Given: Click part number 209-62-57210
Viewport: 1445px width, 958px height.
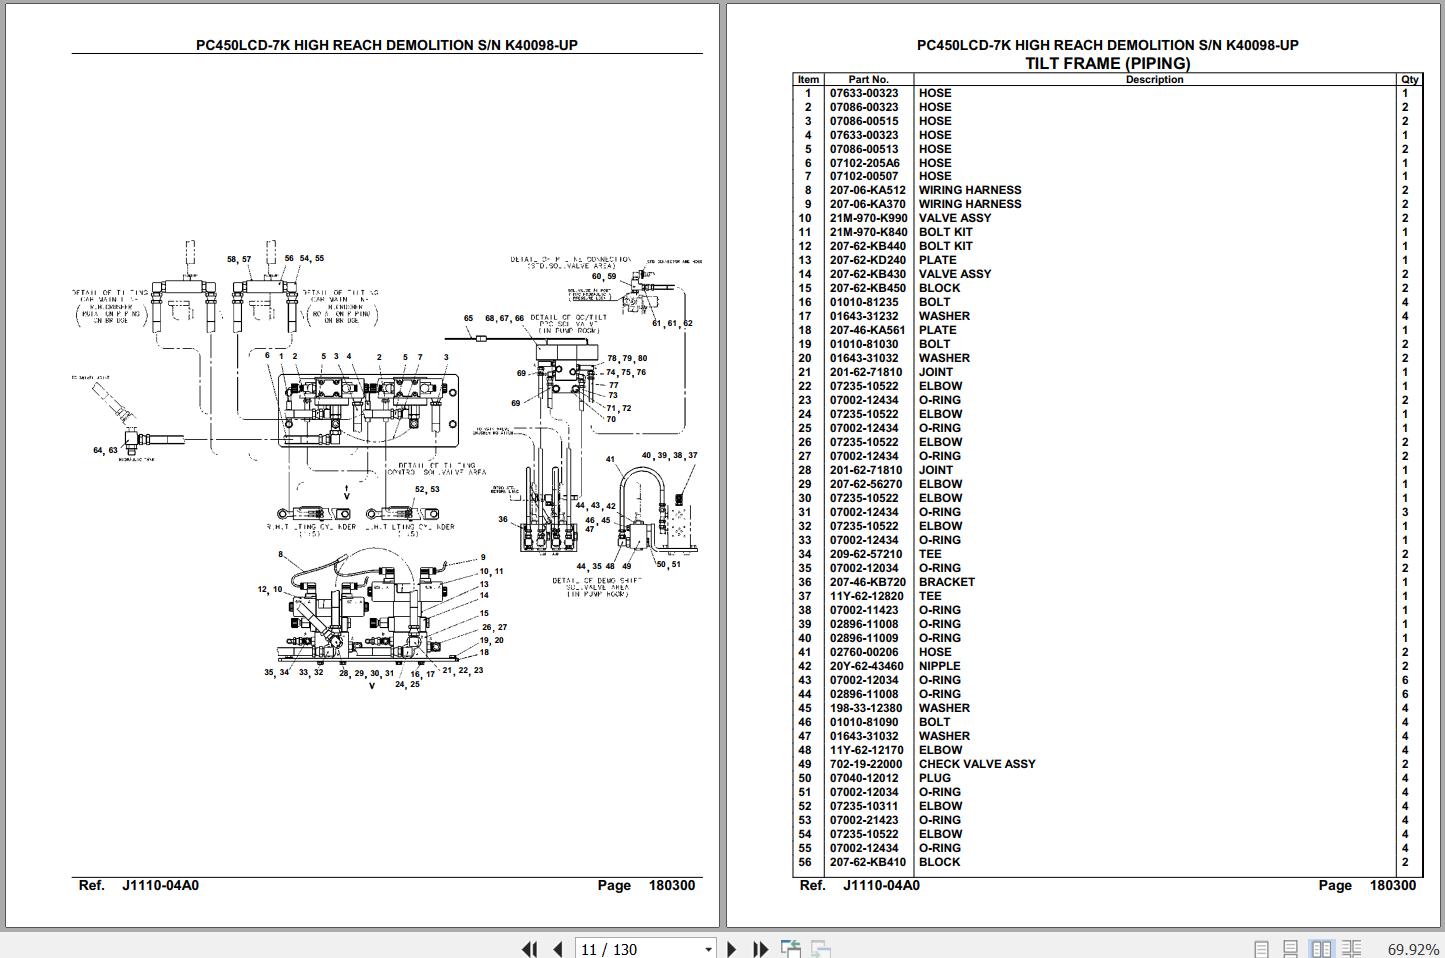Looking at the screenshot, I should coord(866,554).
